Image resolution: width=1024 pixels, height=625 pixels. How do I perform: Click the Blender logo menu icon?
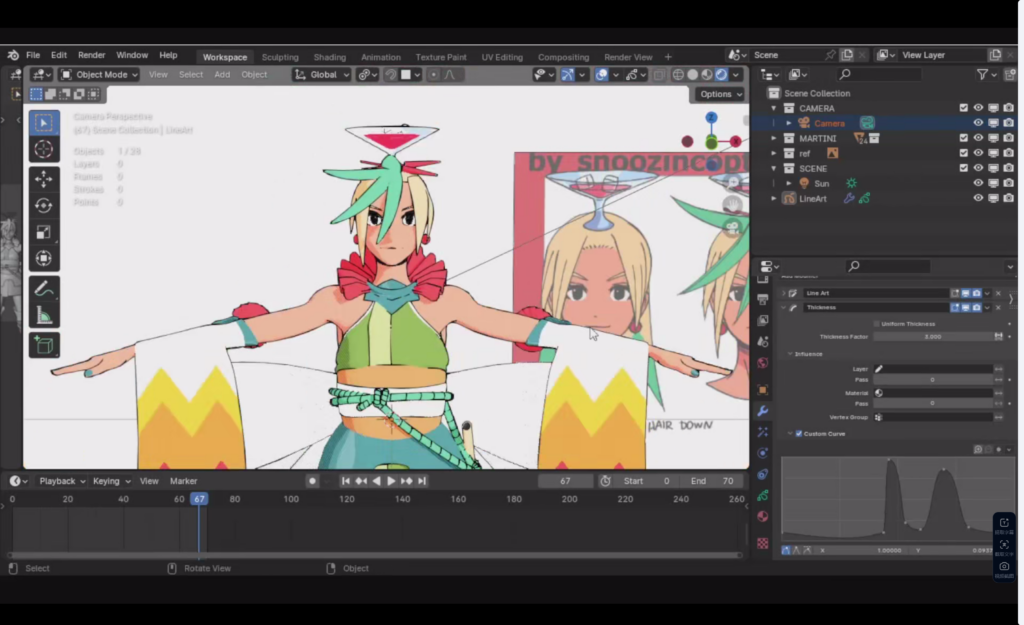[13, 56]
